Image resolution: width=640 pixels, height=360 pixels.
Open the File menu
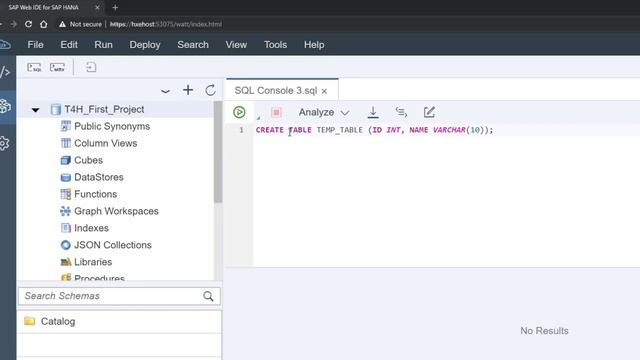coord(36,45)
